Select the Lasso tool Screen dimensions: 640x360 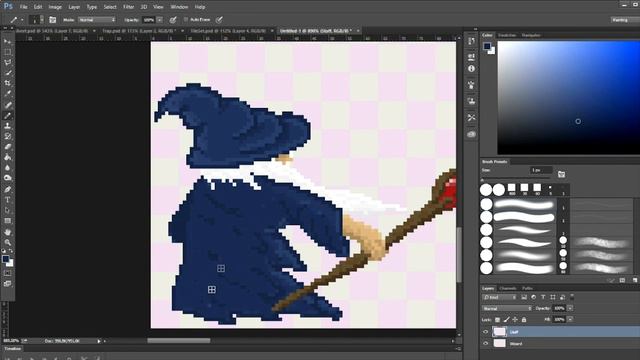coord(7,62)
